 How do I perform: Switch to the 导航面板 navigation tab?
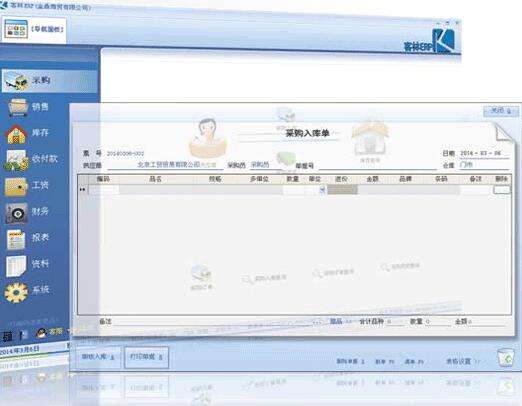click(x=34, y=29)
